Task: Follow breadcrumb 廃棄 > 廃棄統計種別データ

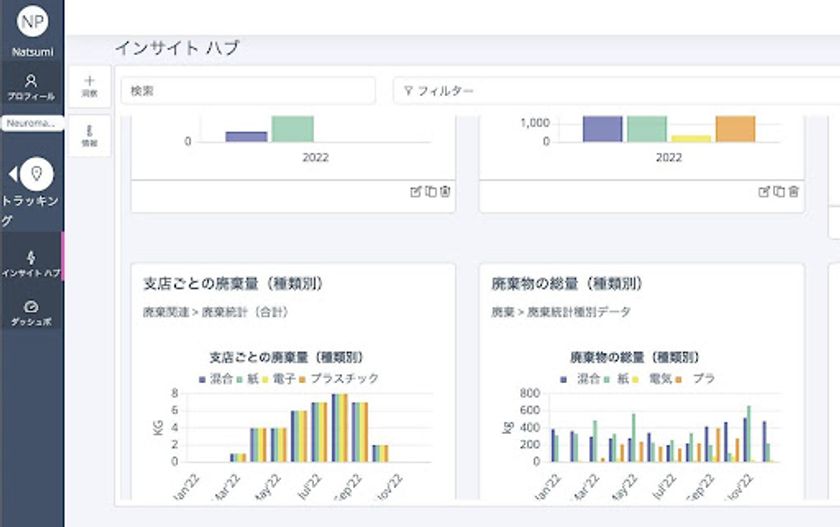Action: coord(561,312)
